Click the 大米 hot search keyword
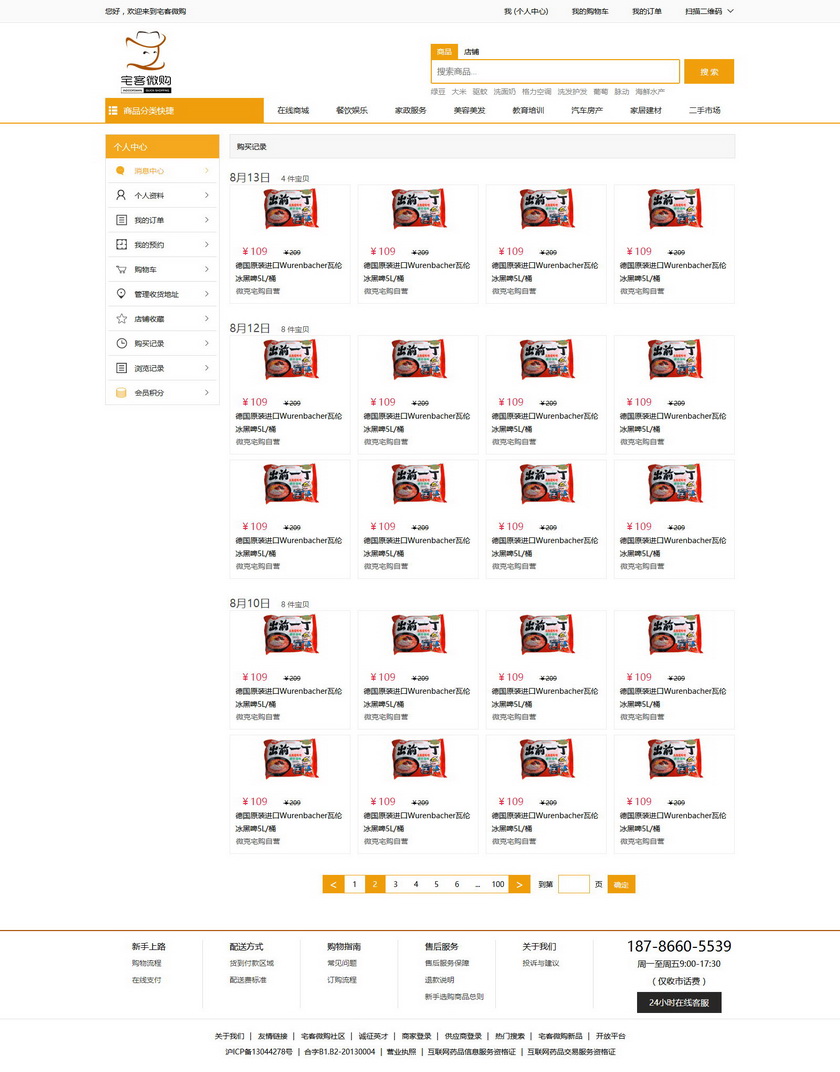This screenshot has width=840, height=1072. pos(459,92)
